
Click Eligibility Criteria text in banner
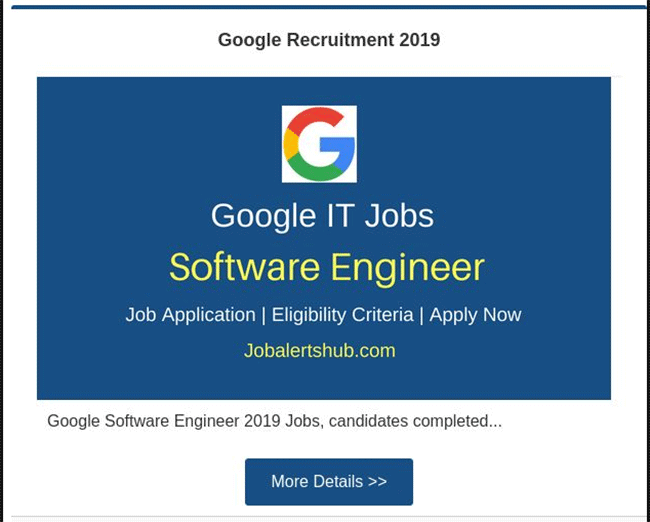tap(342, 315)
